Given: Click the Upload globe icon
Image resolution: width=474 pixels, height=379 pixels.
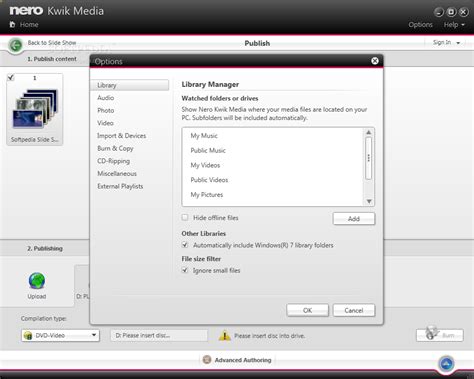Looking at the screenshot, I should click(x=37, y=280).
